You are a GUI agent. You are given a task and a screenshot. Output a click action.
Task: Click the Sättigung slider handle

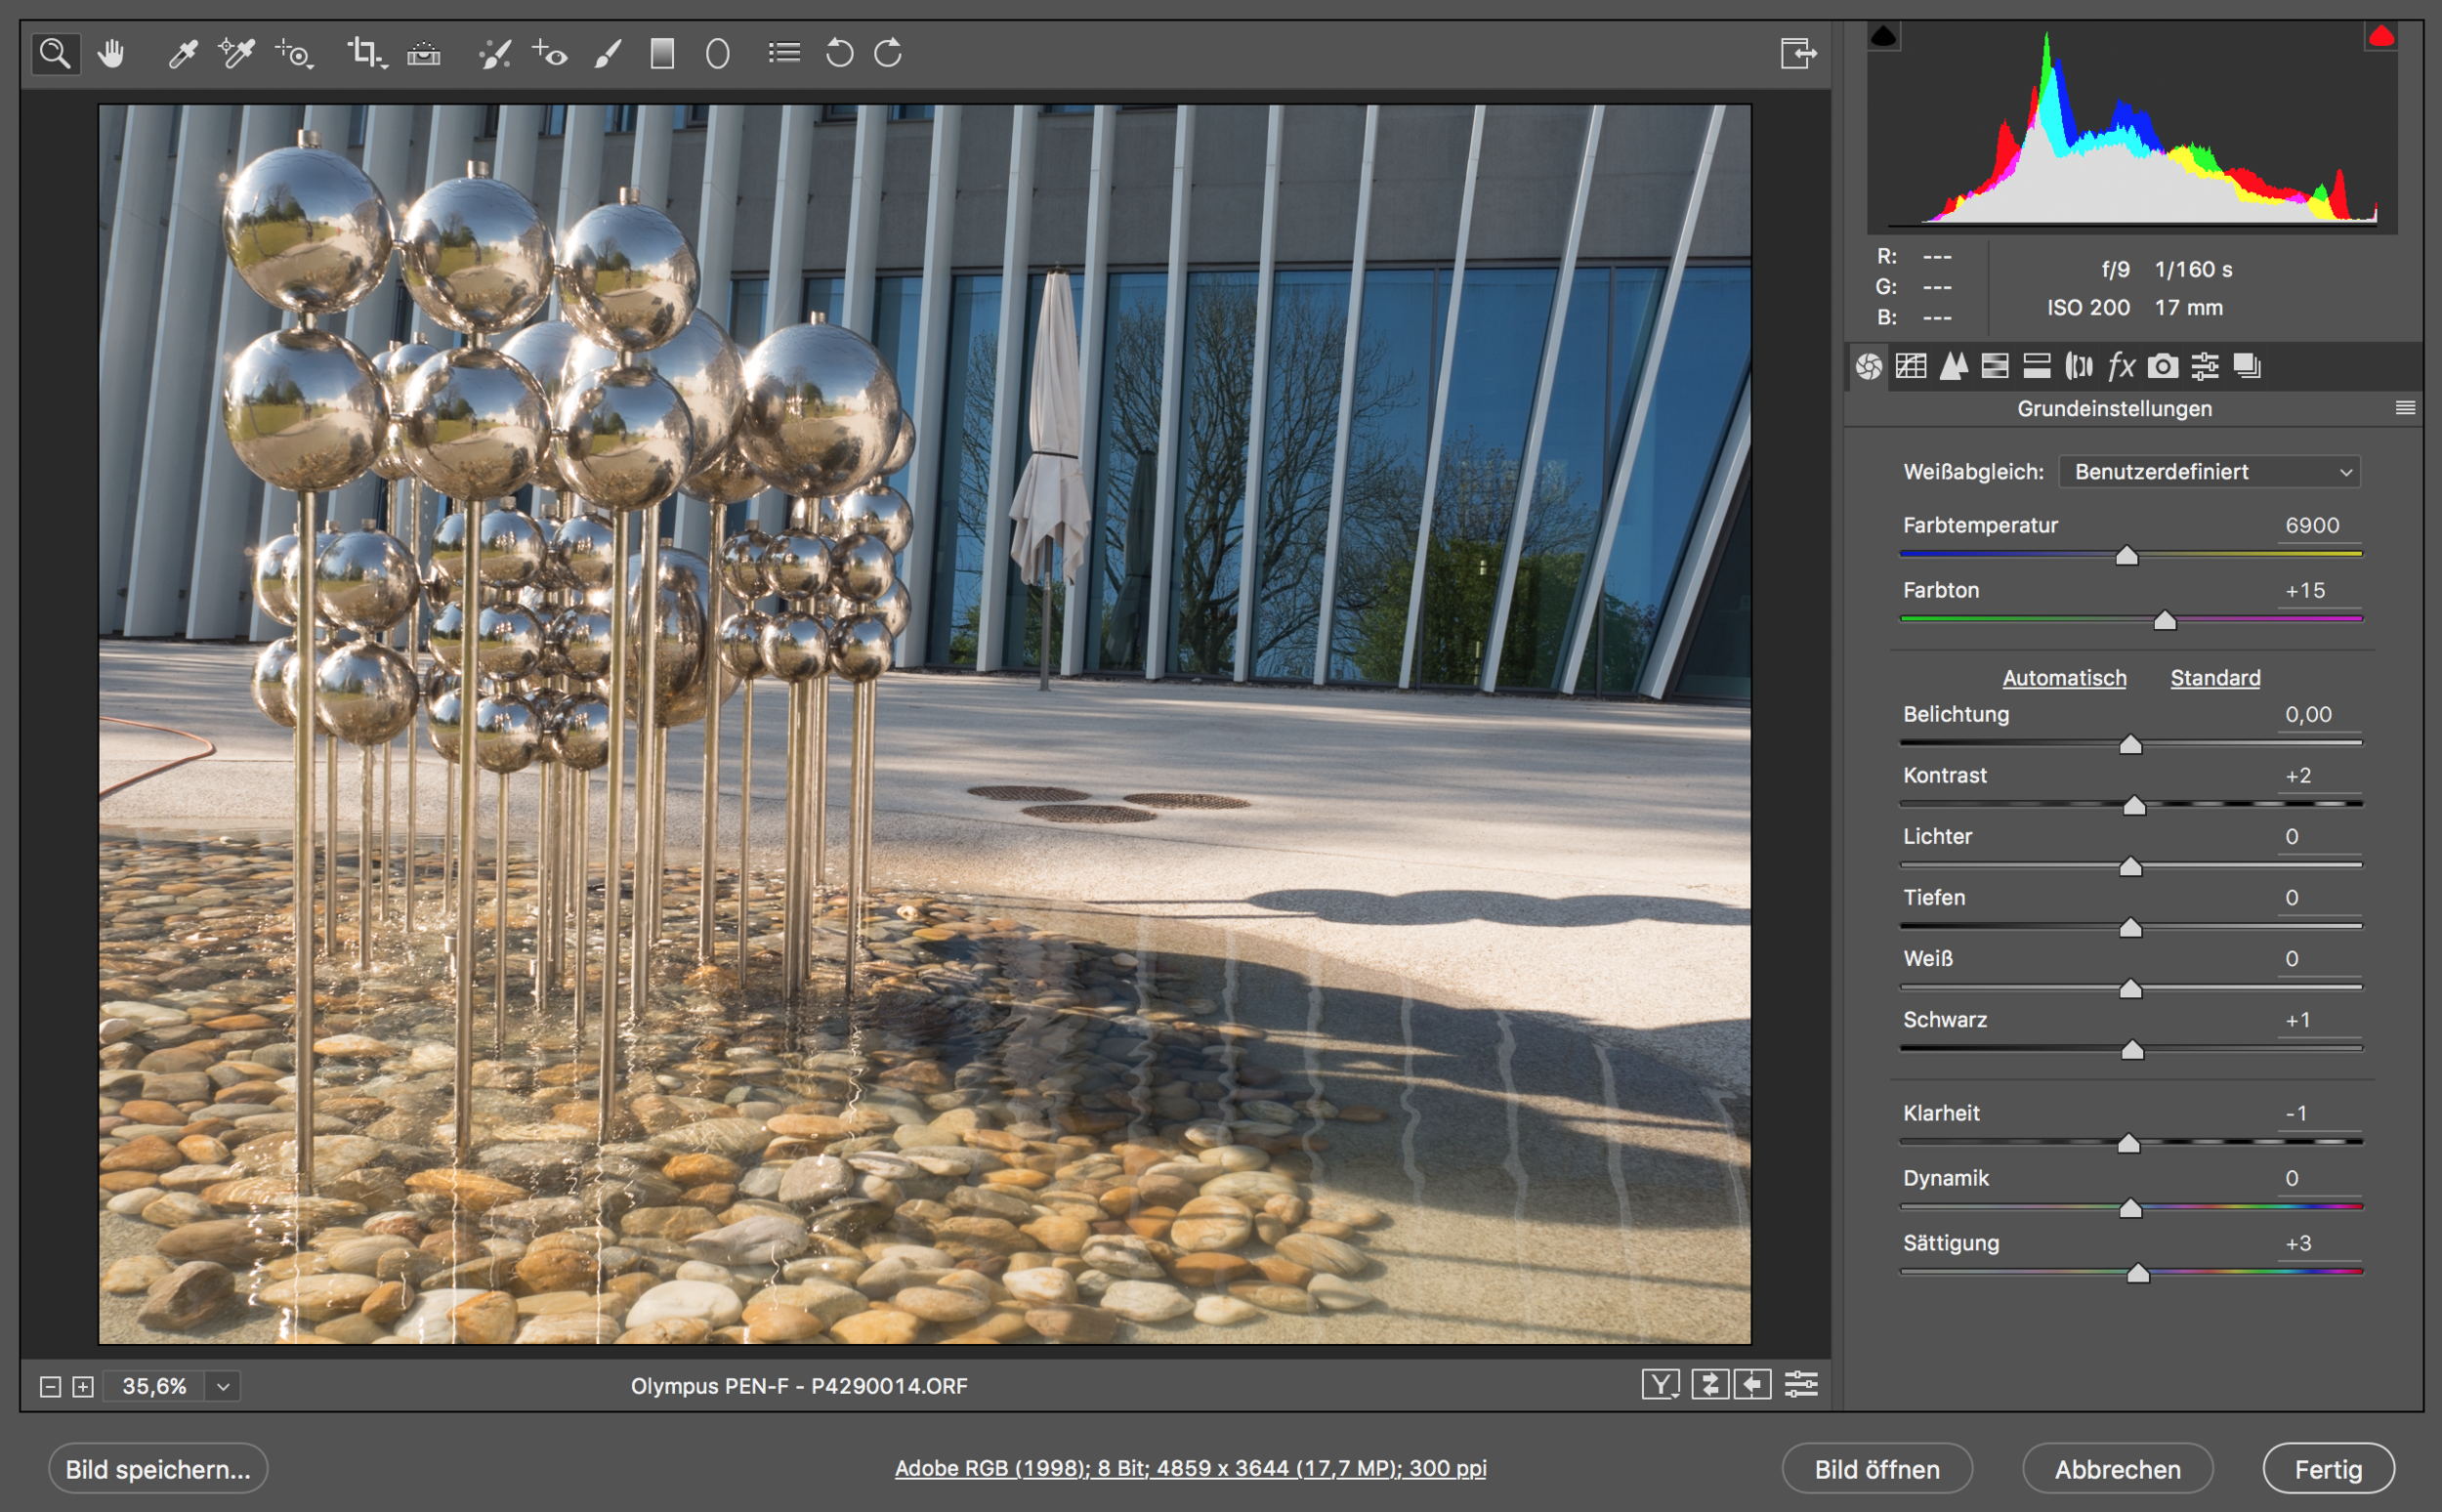tap(2138, 1274)
